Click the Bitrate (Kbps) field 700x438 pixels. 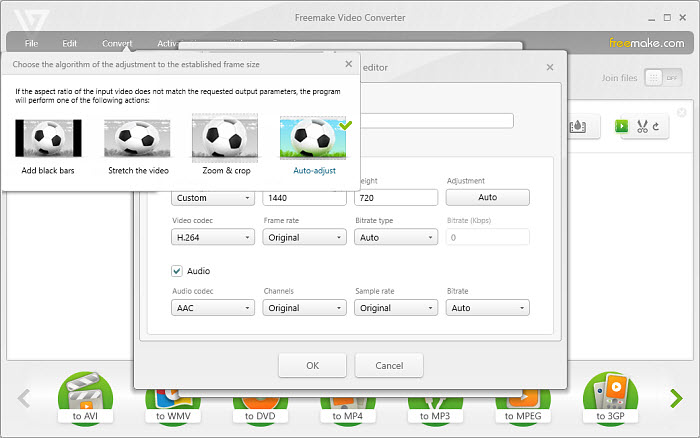tap(488, 237)
